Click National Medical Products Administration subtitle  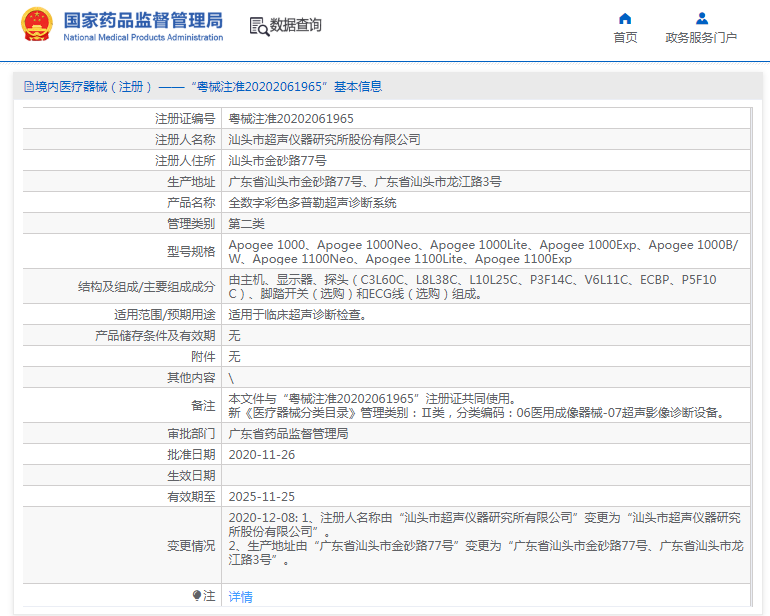(143, 37)
